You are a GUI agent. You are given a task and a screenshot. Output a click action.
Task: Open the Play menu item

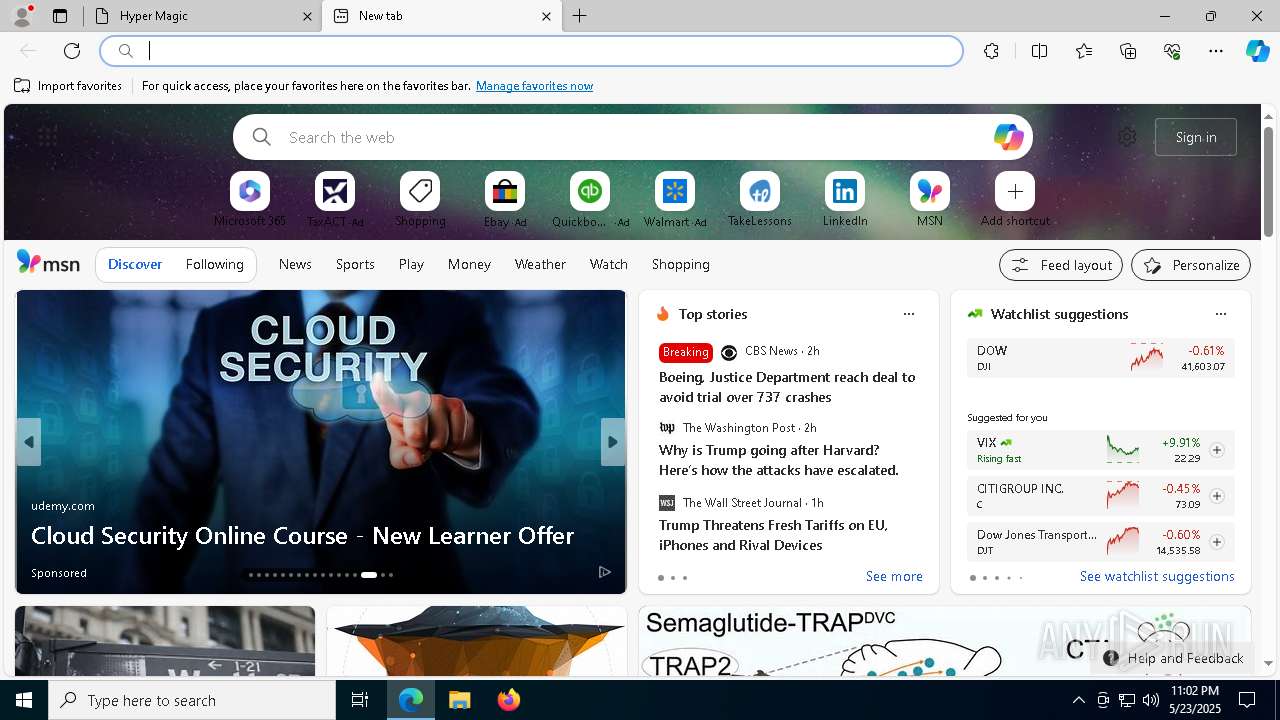coord(411,264)
